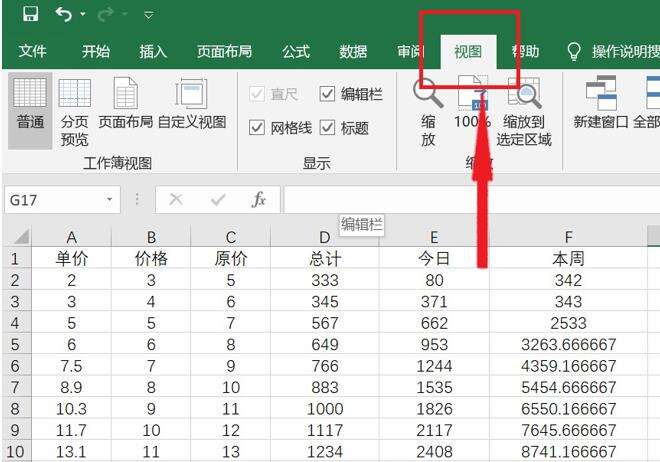Toggle the 标题 checkbox

327,127
